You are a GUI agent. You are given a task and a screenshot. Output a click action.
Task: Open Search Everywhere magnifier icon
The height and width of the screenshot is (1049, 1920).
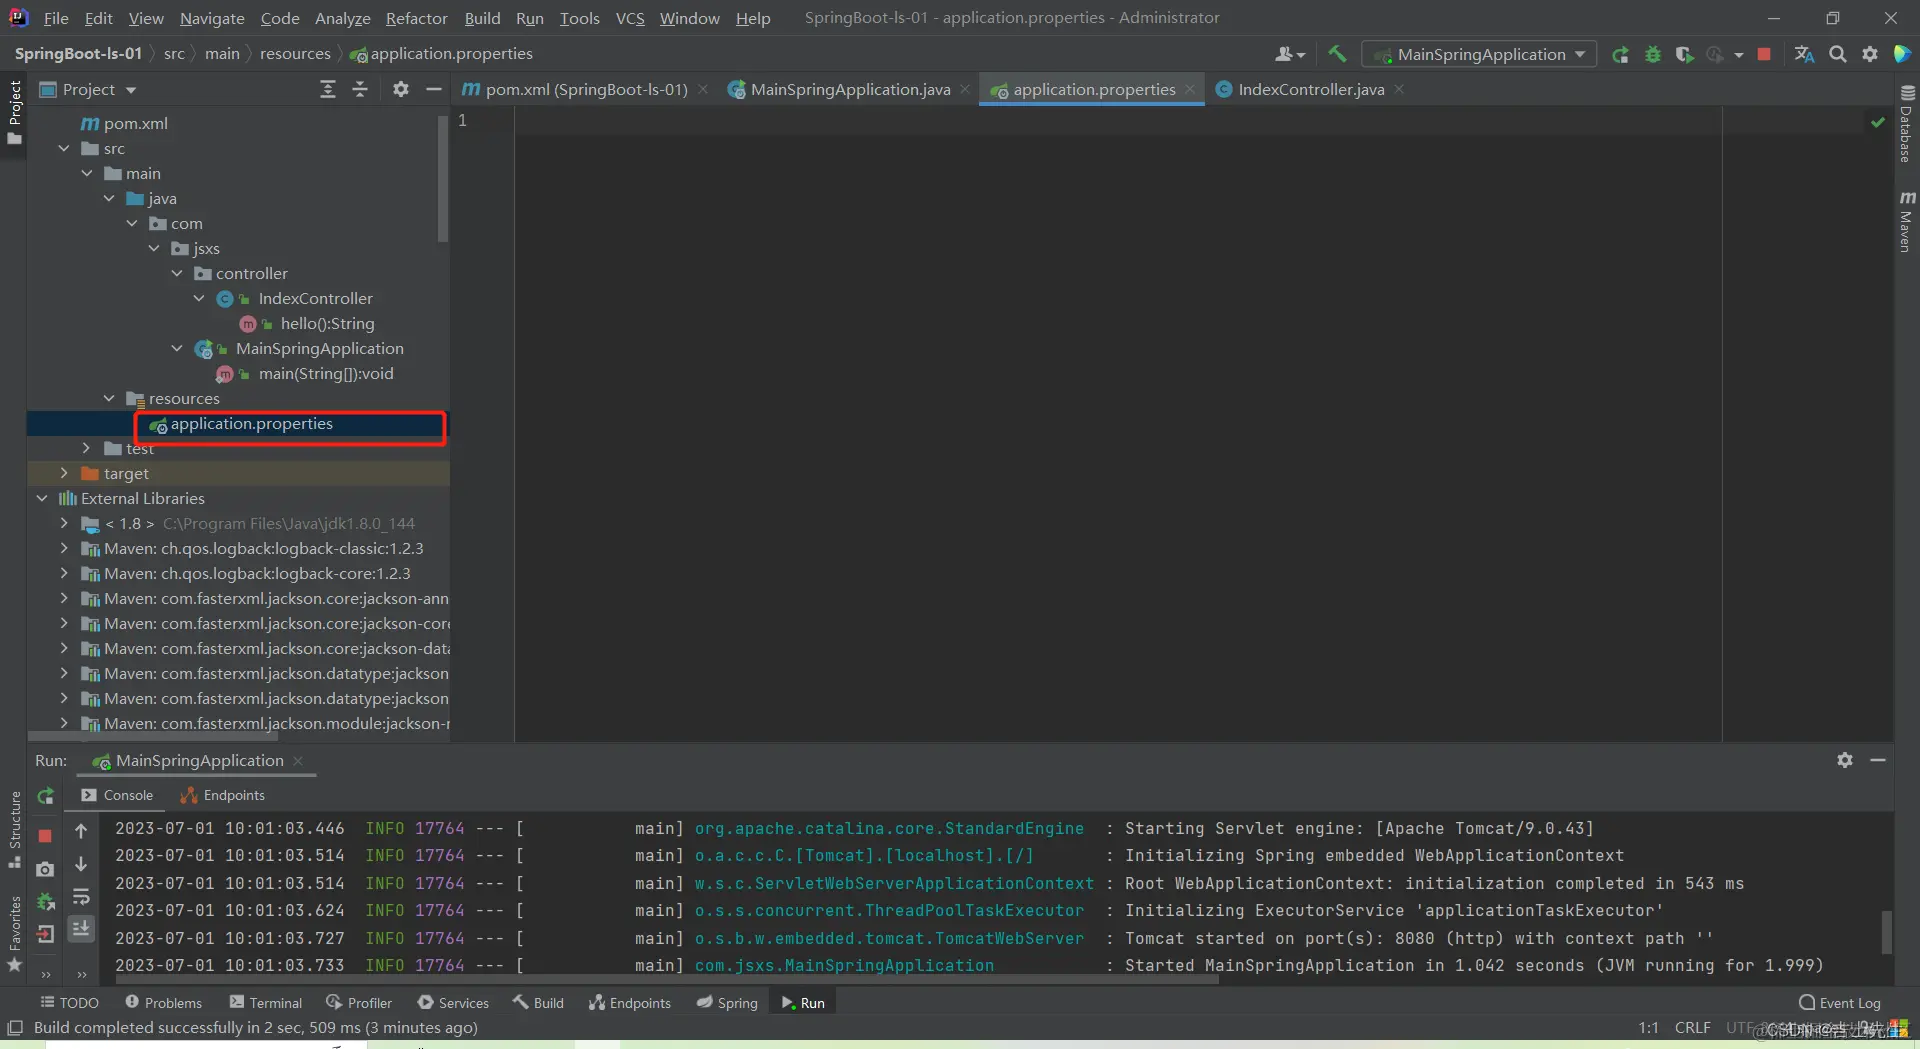tap(1838, 55)
